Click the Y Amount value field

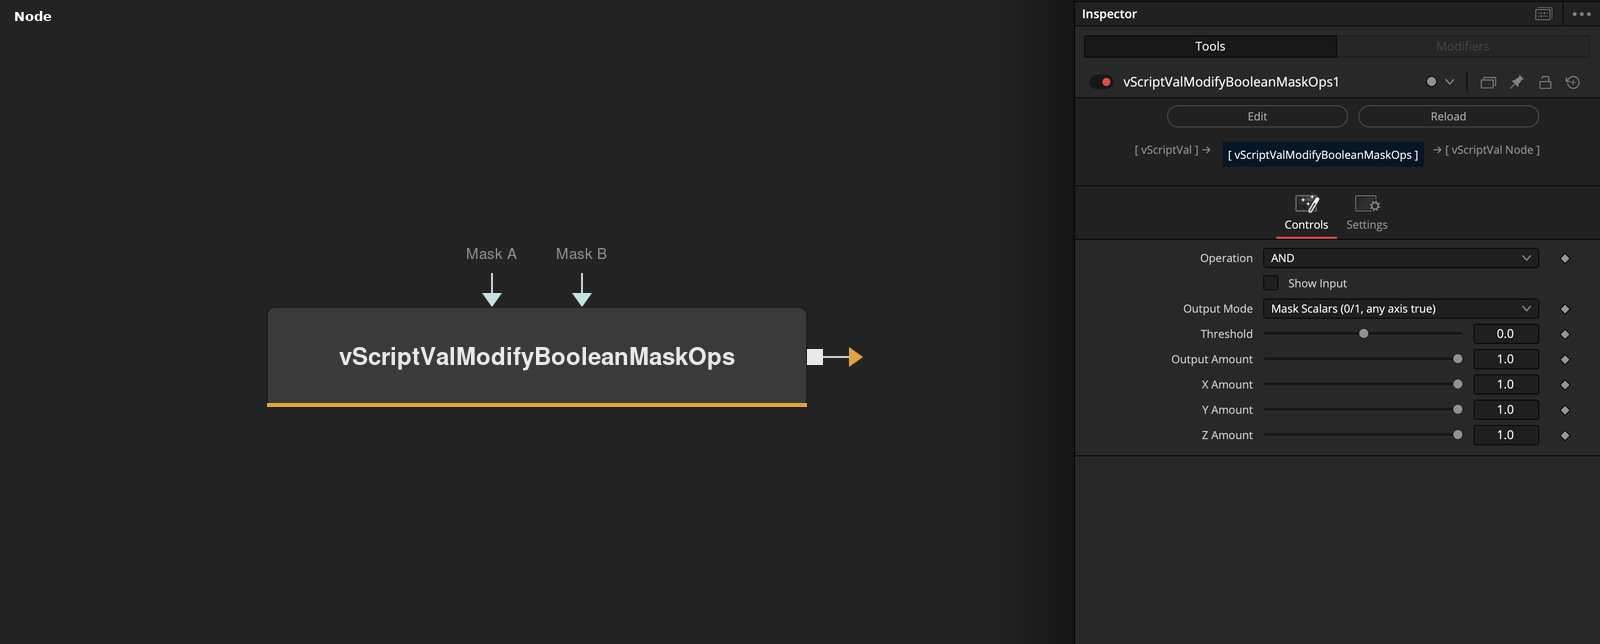pyautogui.click(x=1505, y=410)
